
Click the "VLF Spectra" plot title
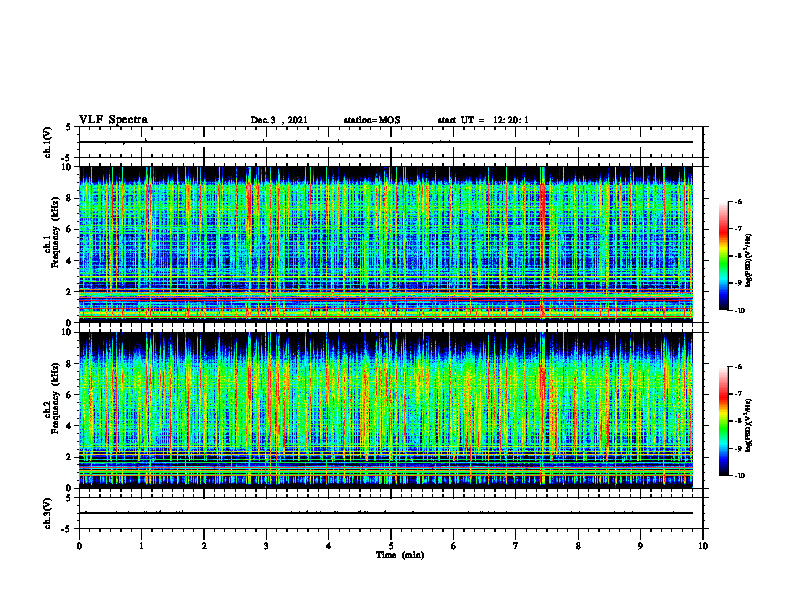[x=113, y=120]
